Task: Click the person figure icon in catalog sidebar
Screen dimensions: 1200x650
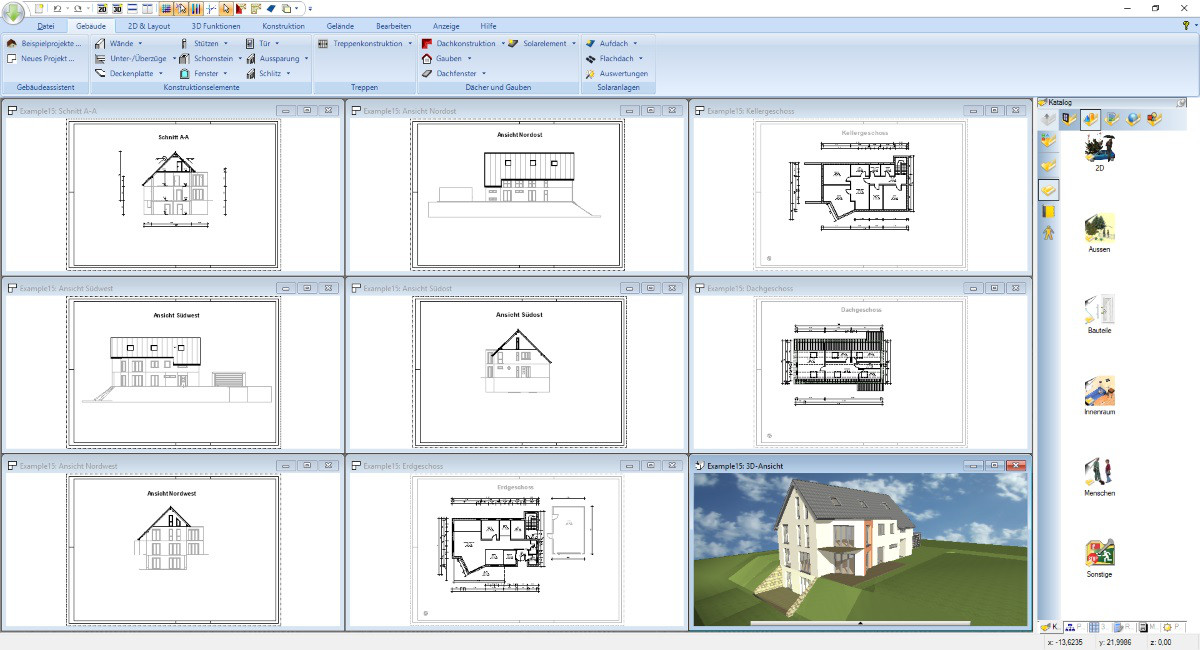Action: click(x=1048, y=233)
